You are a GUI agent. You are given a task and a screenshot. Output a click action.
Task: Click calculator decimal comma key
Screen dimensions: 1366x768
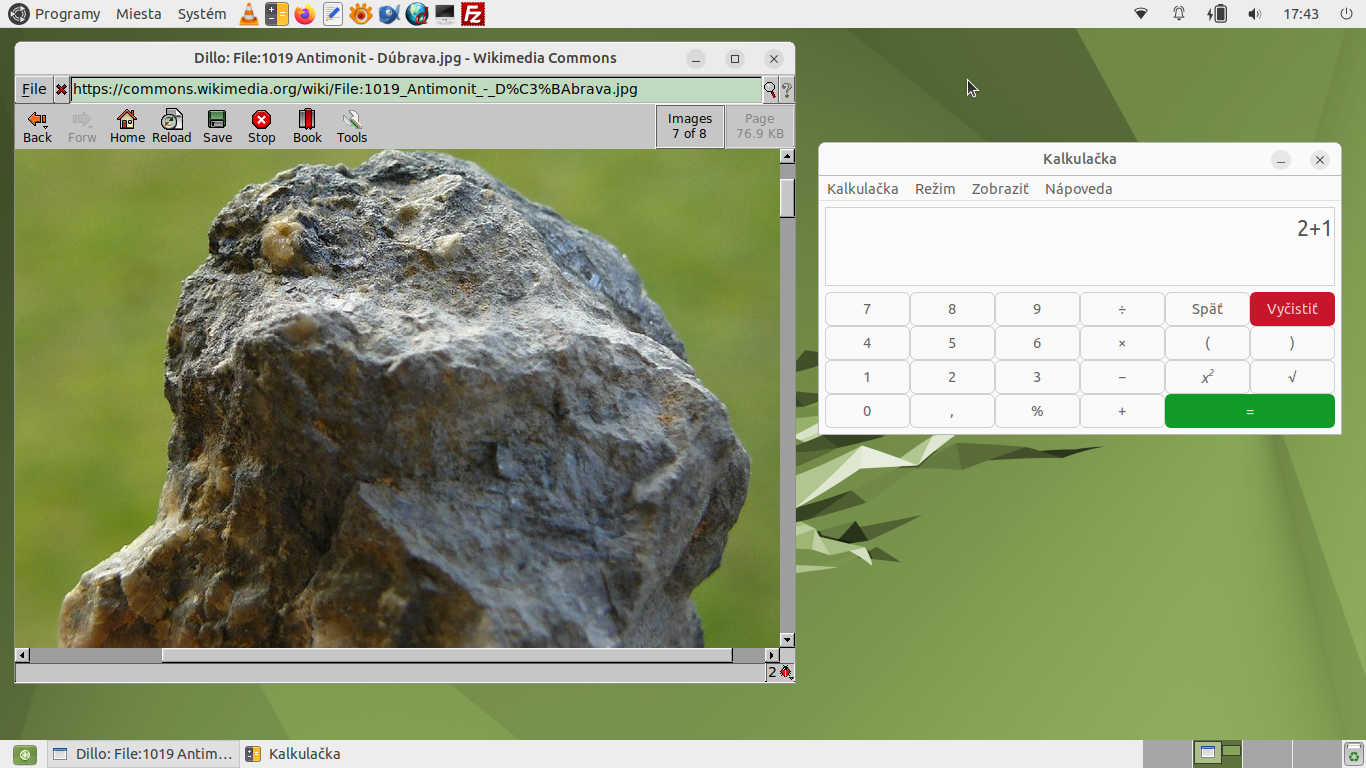tap(952, 411)
